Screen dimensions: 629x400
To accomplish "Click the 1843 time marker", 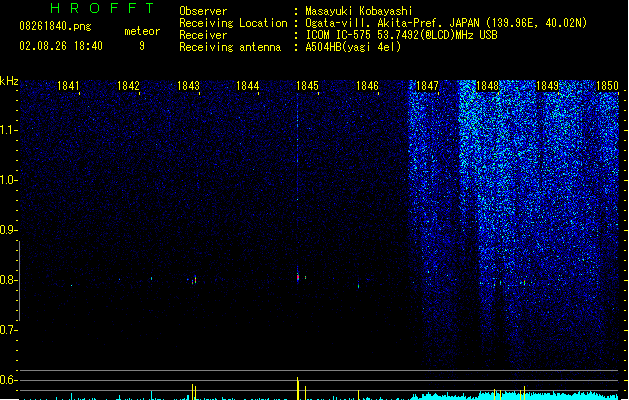I will [x=188, y=86].
